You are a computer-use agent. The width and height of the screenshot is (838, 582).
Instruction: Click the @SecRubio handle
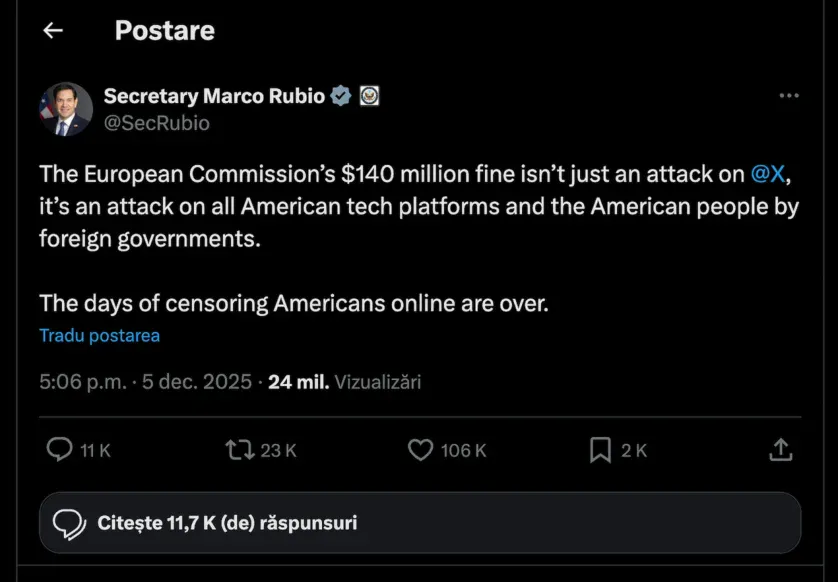click(157, 123)
